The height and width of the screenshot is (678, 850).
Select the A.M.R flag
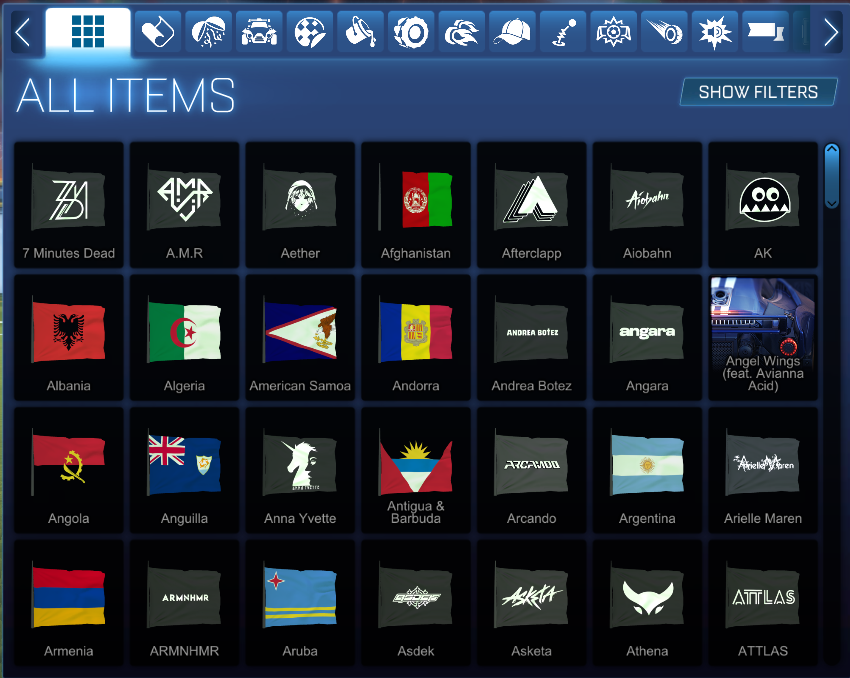click(x=184, y=205)
